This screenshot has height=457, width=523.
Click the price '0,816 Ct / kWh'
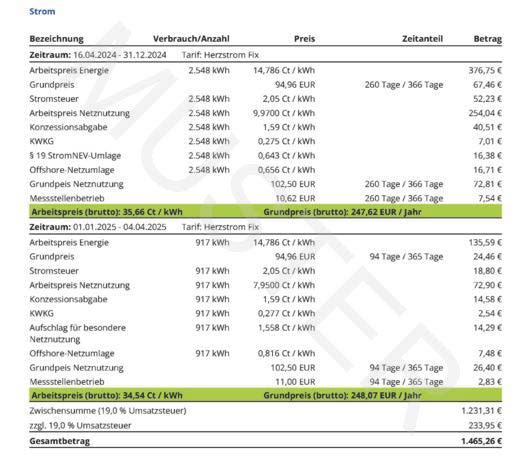point(287,353)
